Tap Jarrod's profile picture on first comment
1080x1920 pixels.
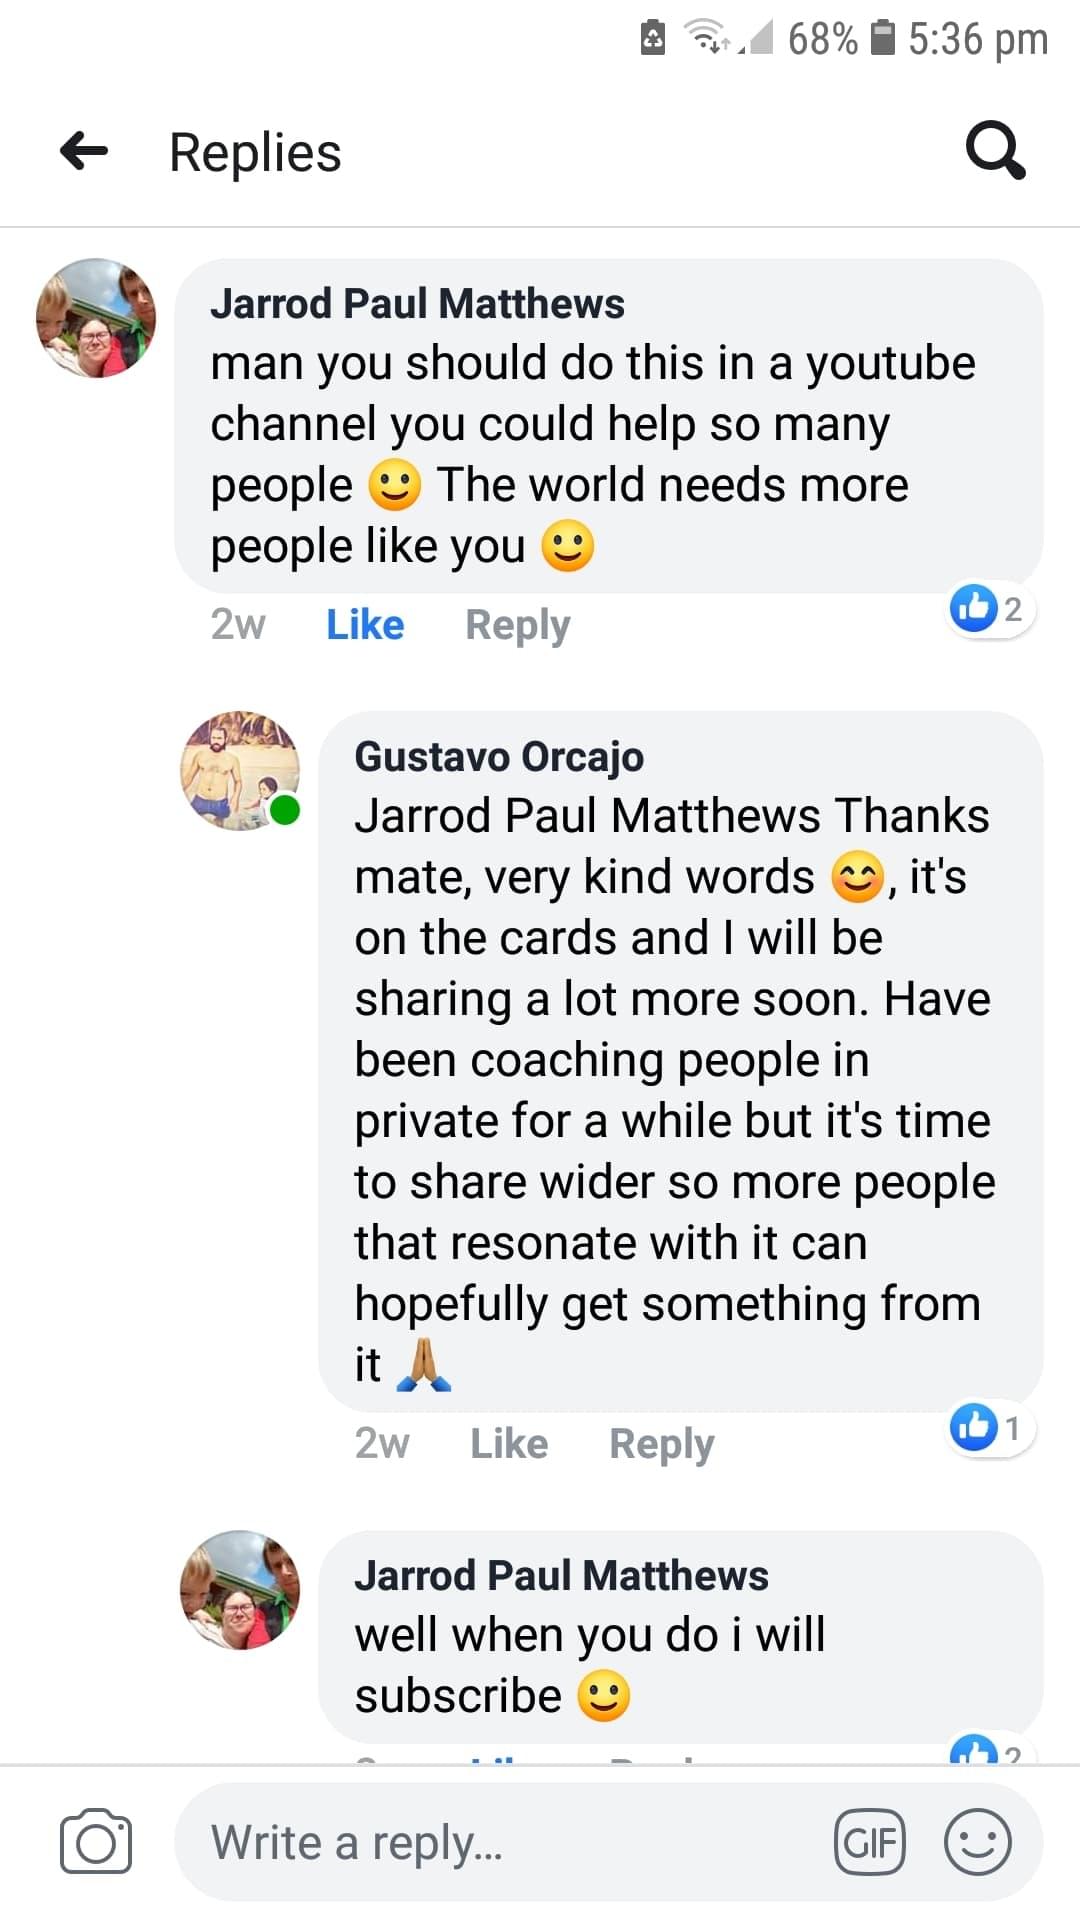pos(96,318)
